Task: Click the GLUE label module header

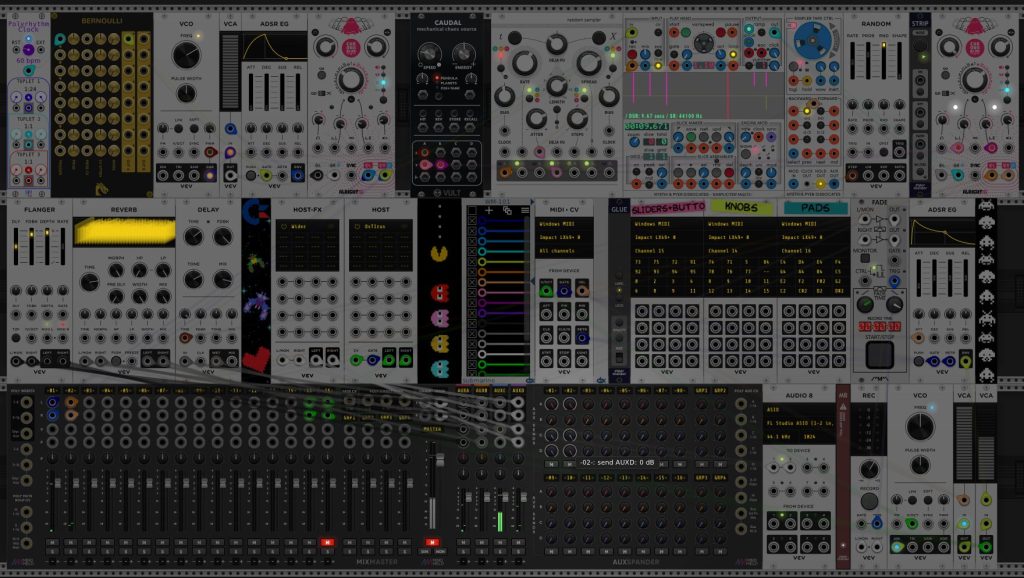Action: pos(618,209)
